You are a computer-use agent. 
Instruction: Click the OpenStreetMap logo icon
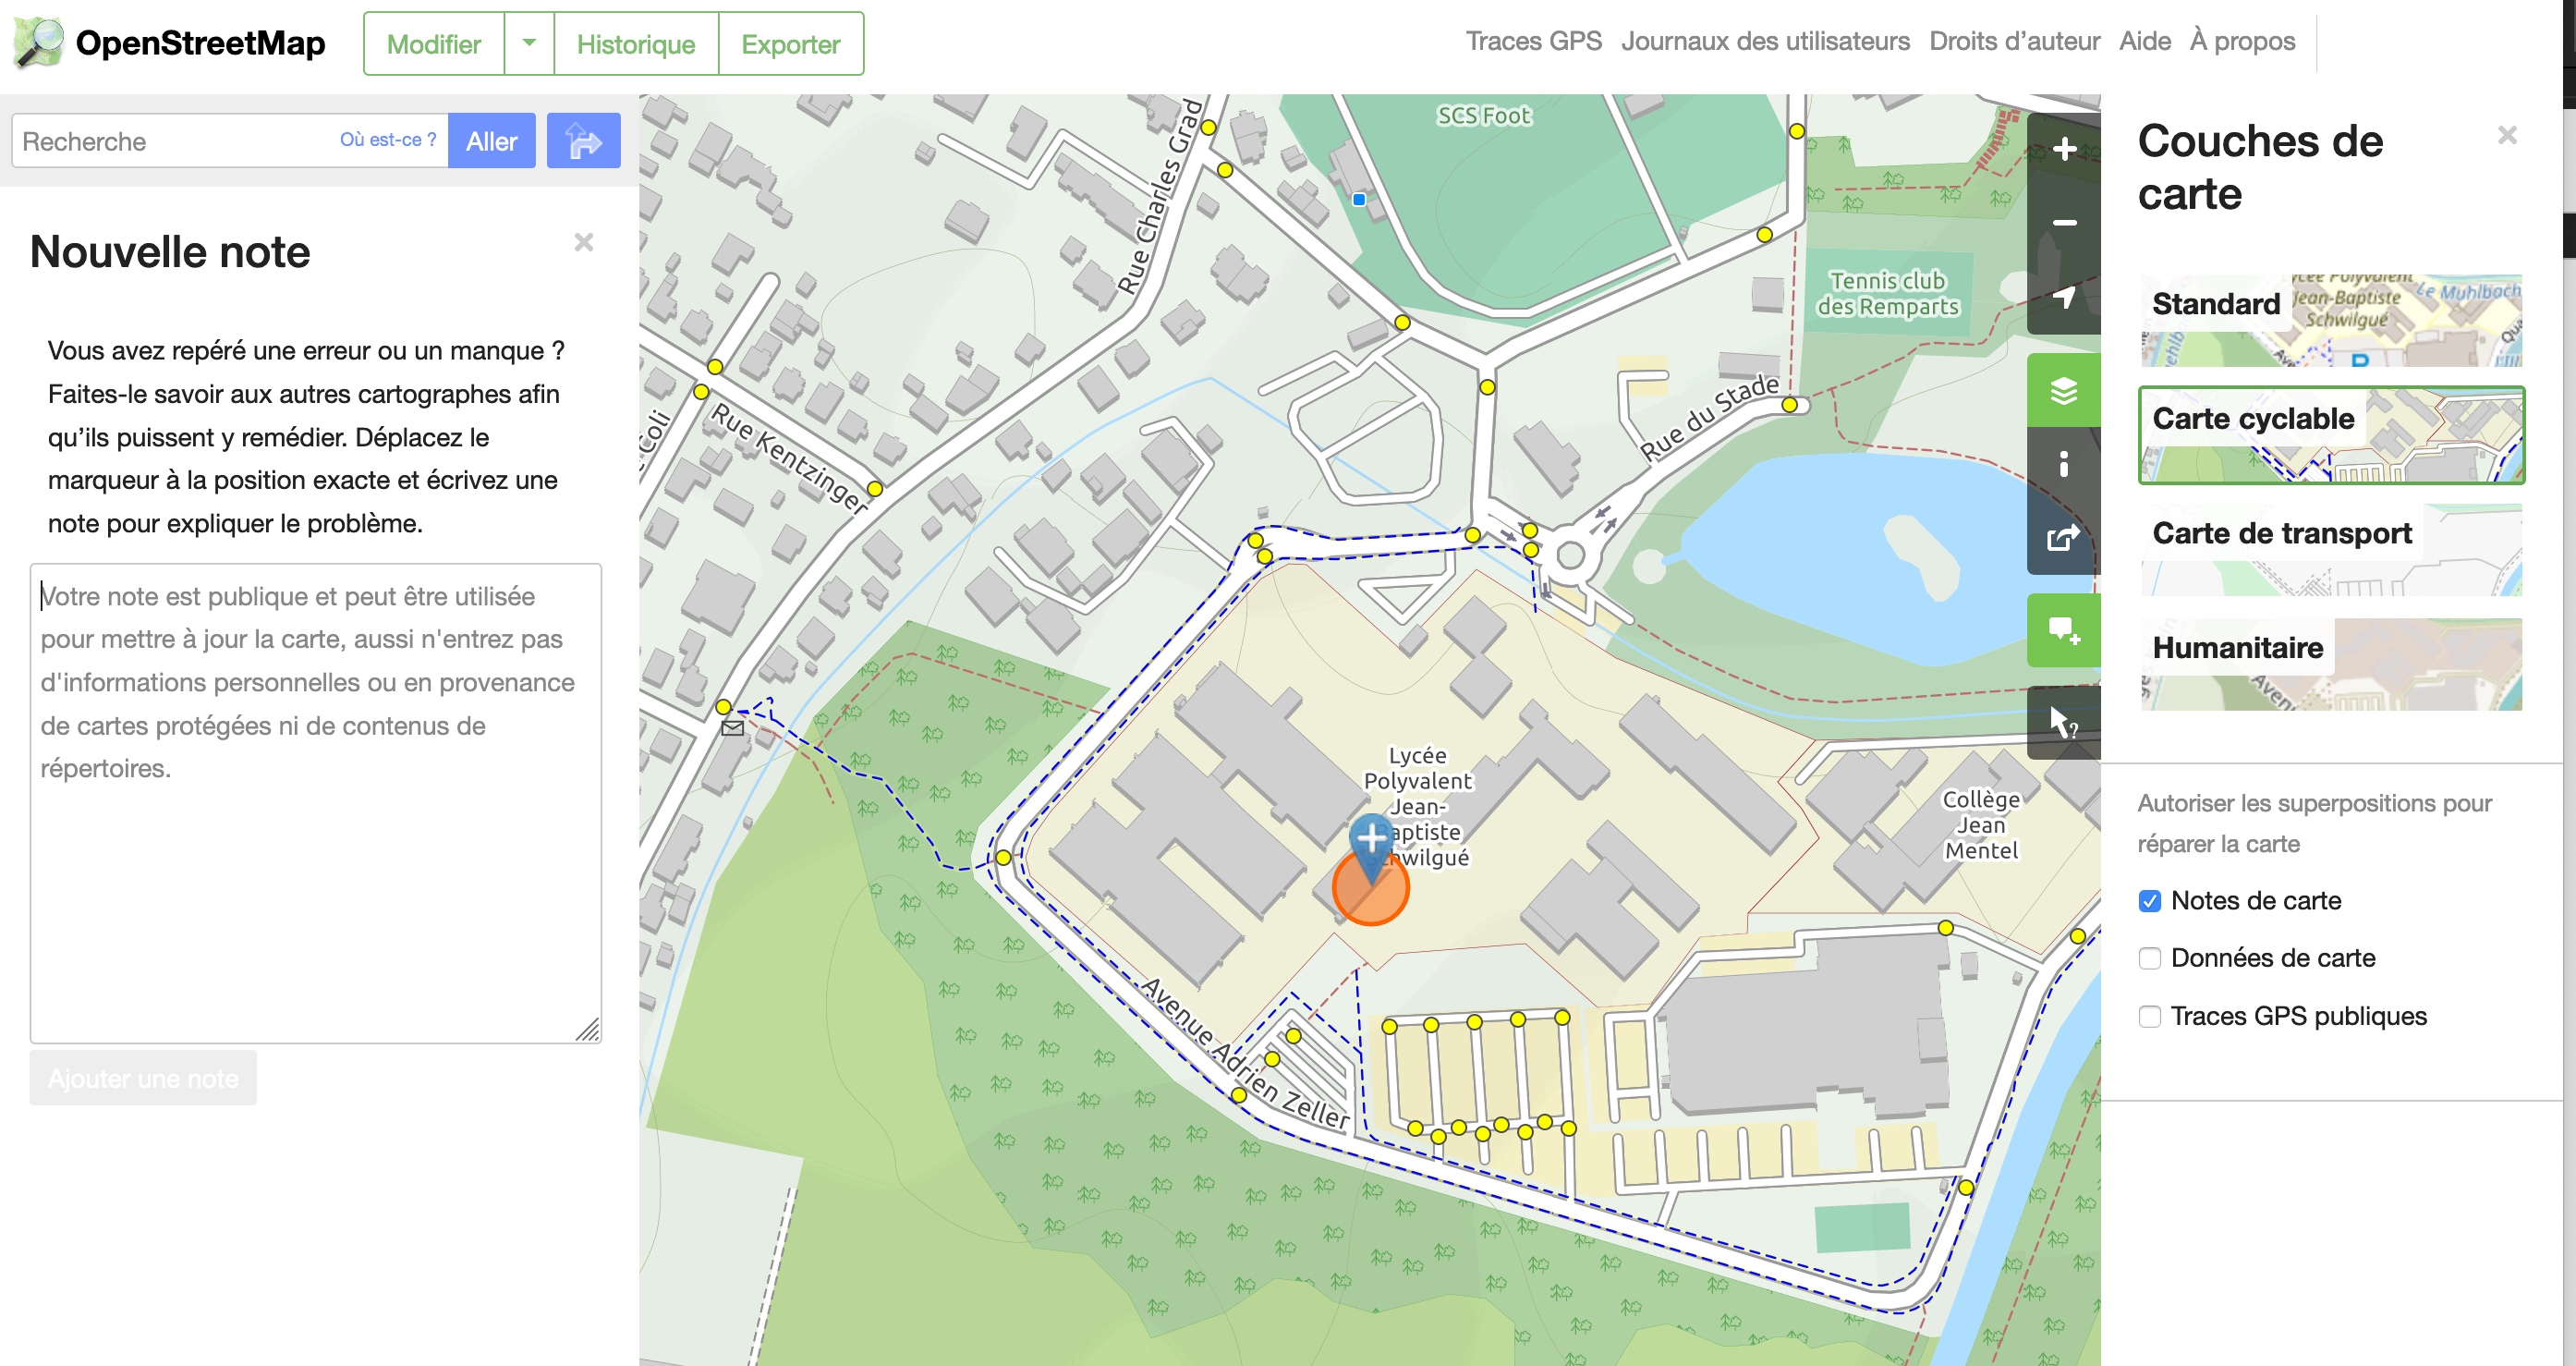coord(38,43)
